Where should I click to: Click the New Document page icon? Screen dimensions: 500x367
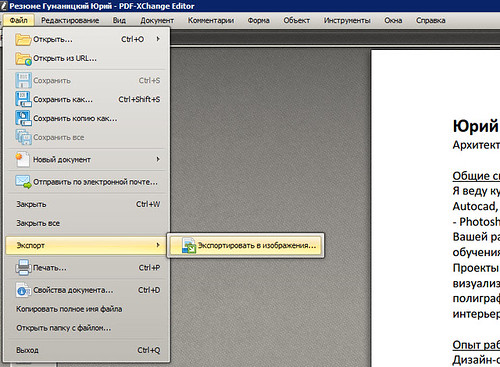pyautogui.click(x=23, y=159)
